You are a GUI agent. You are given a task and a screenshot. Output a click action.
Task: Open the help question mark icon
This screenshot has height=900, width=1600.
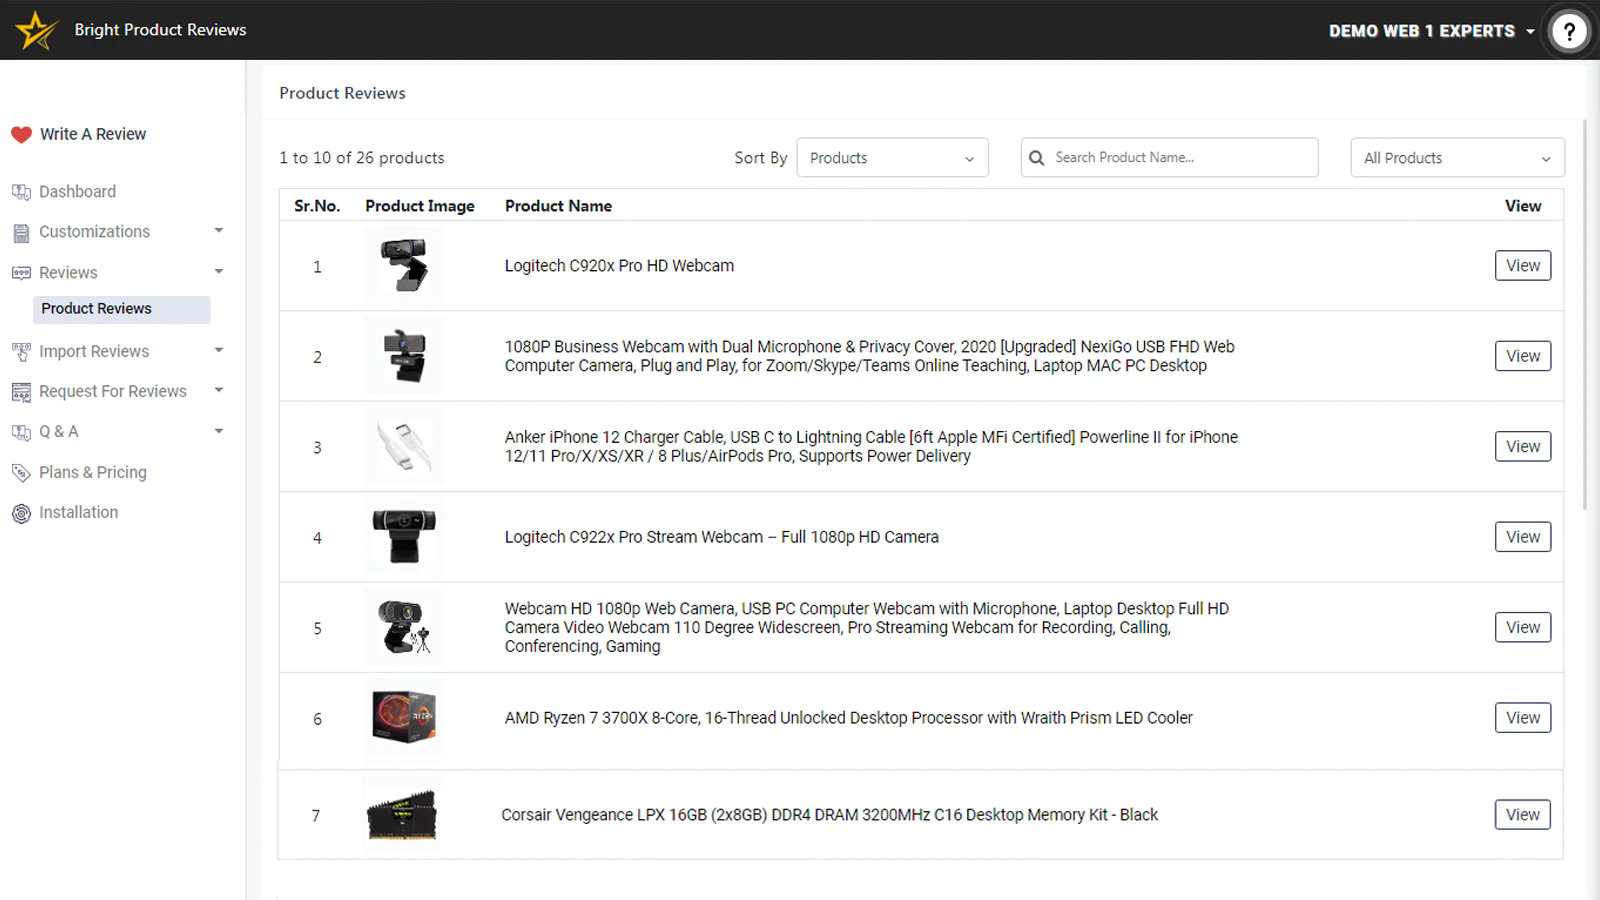click(x=1569, y=31)
